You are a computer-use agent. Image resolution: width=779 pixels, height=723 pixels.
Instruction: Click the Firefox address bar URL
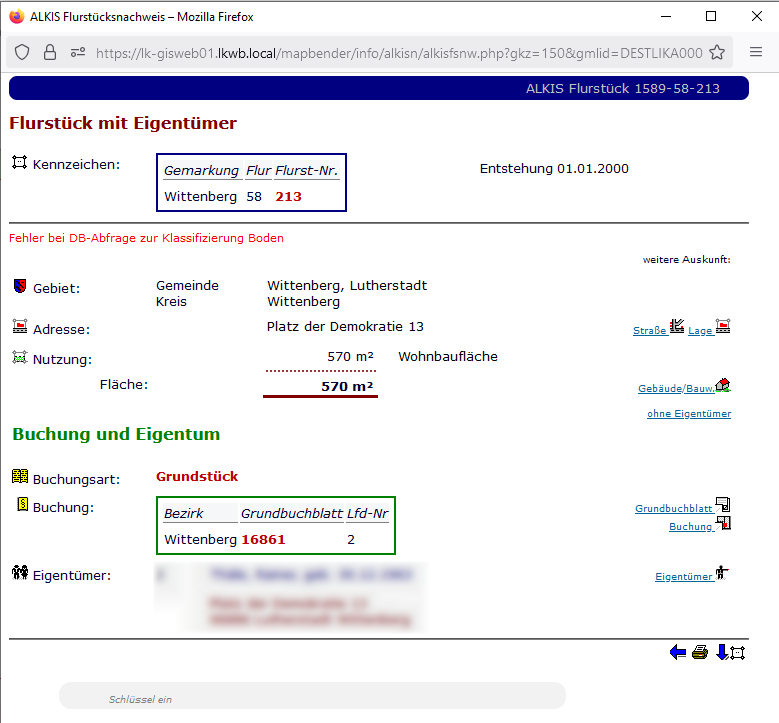pos(400,53)
